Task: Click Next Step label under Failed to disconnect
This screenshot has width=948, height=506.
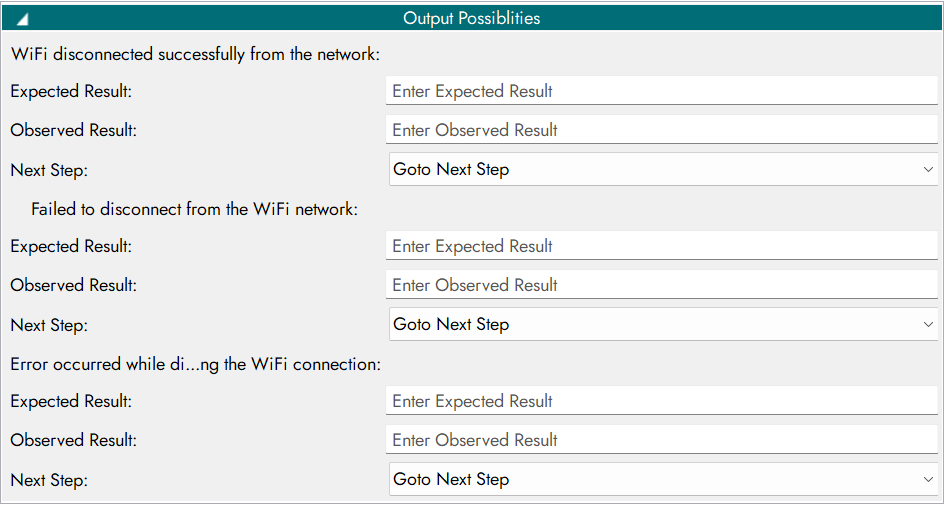Action: (49, 325)
